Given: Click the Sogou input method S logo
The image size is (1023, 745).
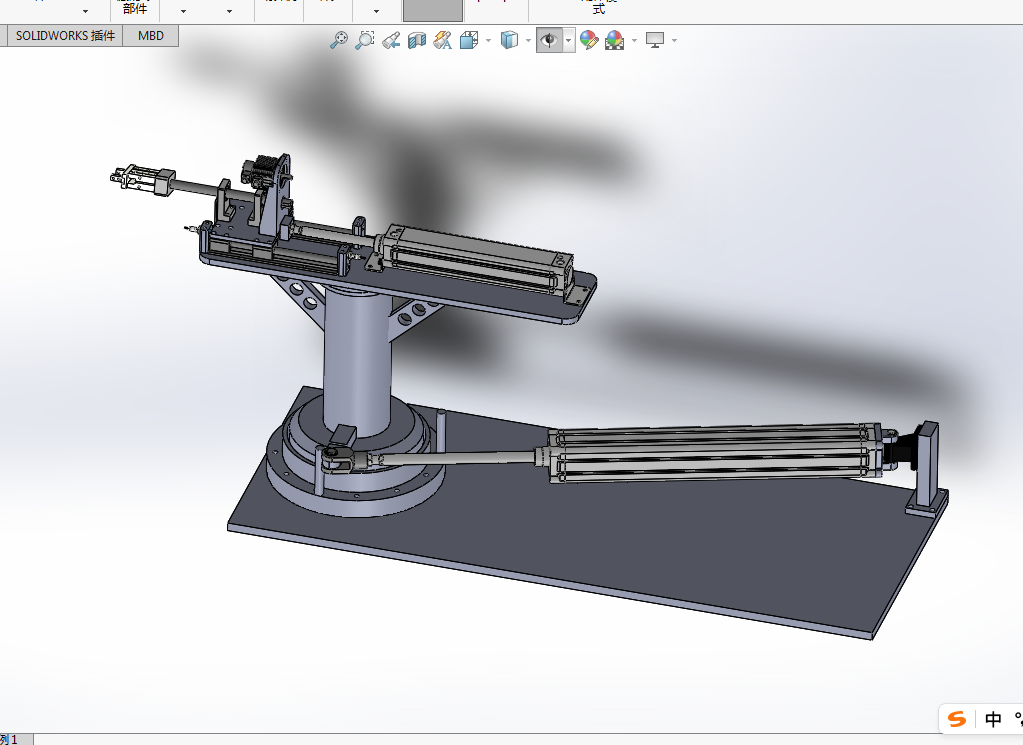Looking at the screenshot, I should click(x=958, y=719).
